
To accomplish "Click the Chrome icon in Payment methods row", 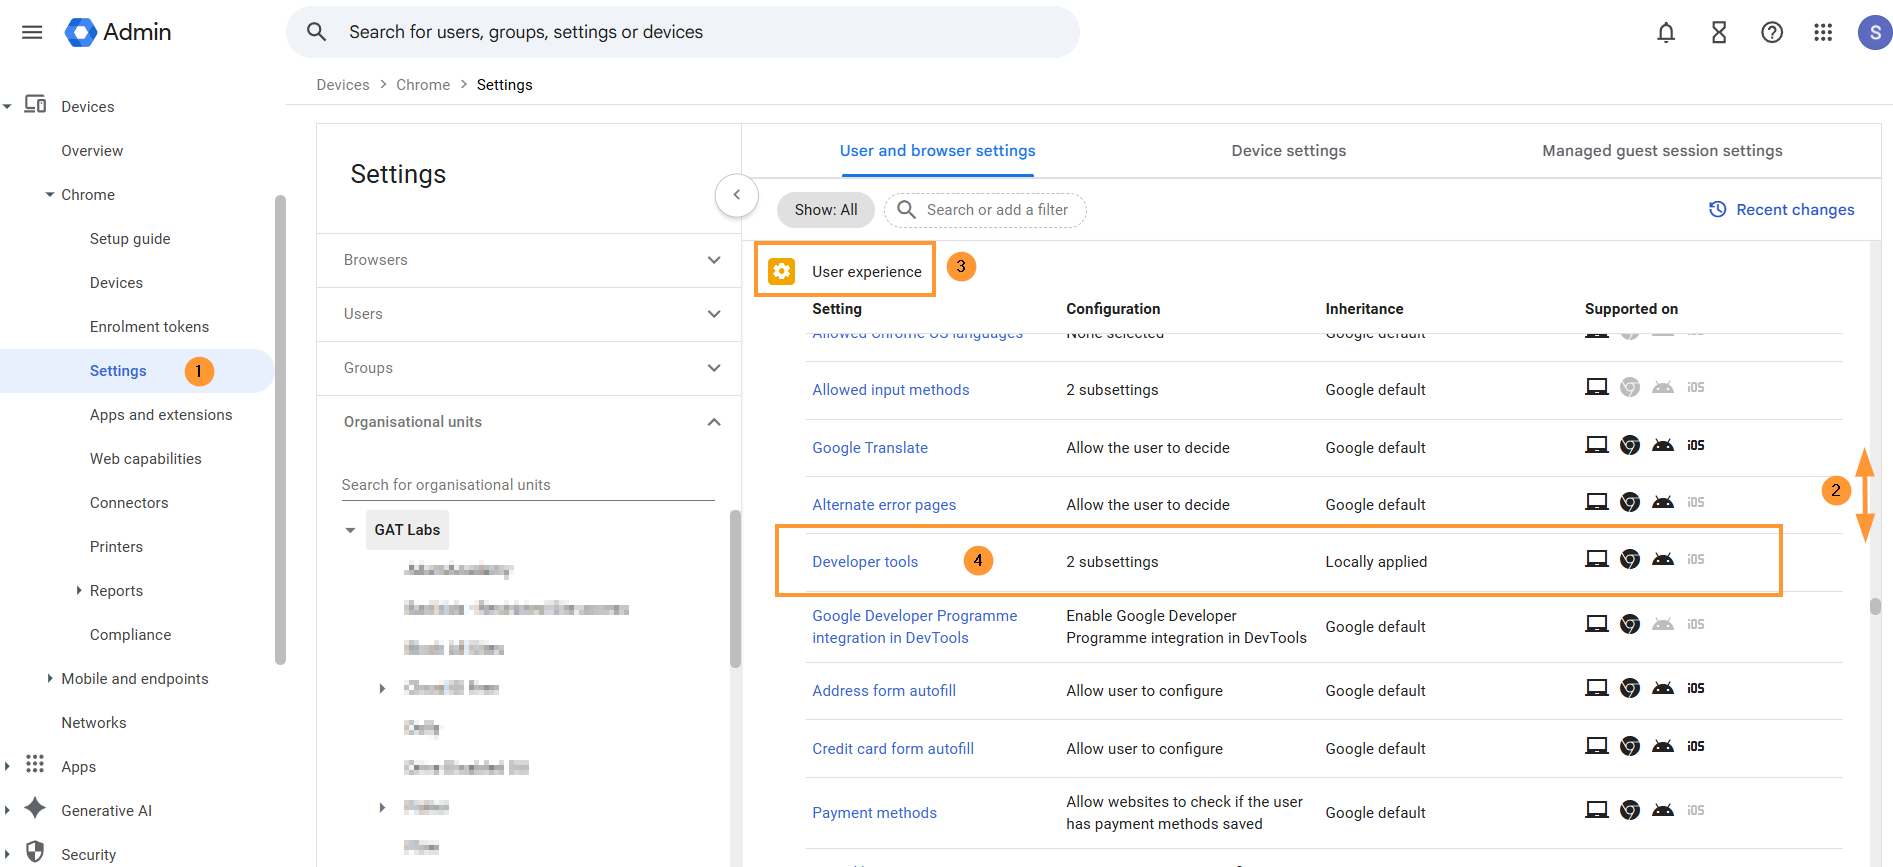I will (x=1630, y=810).
